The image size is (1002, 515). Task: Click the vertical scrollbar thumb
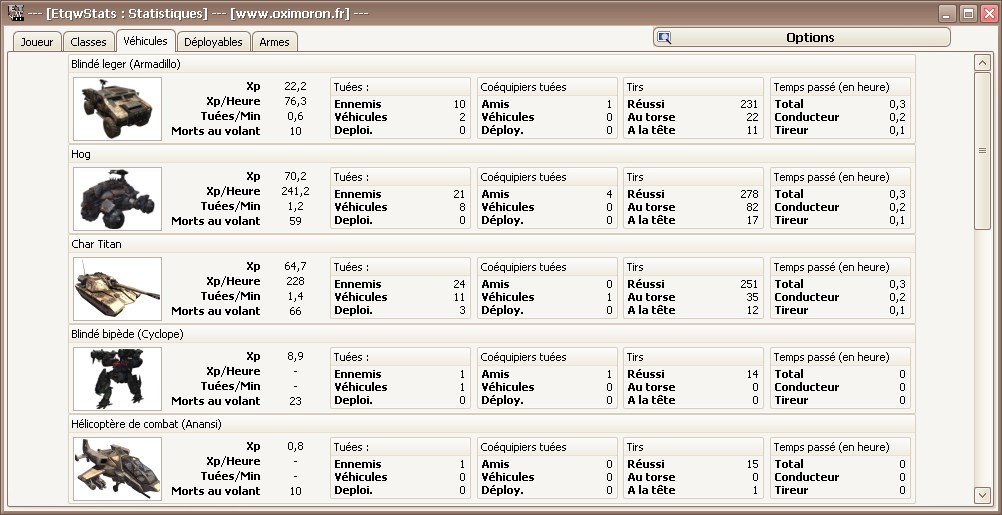point(982,151)
